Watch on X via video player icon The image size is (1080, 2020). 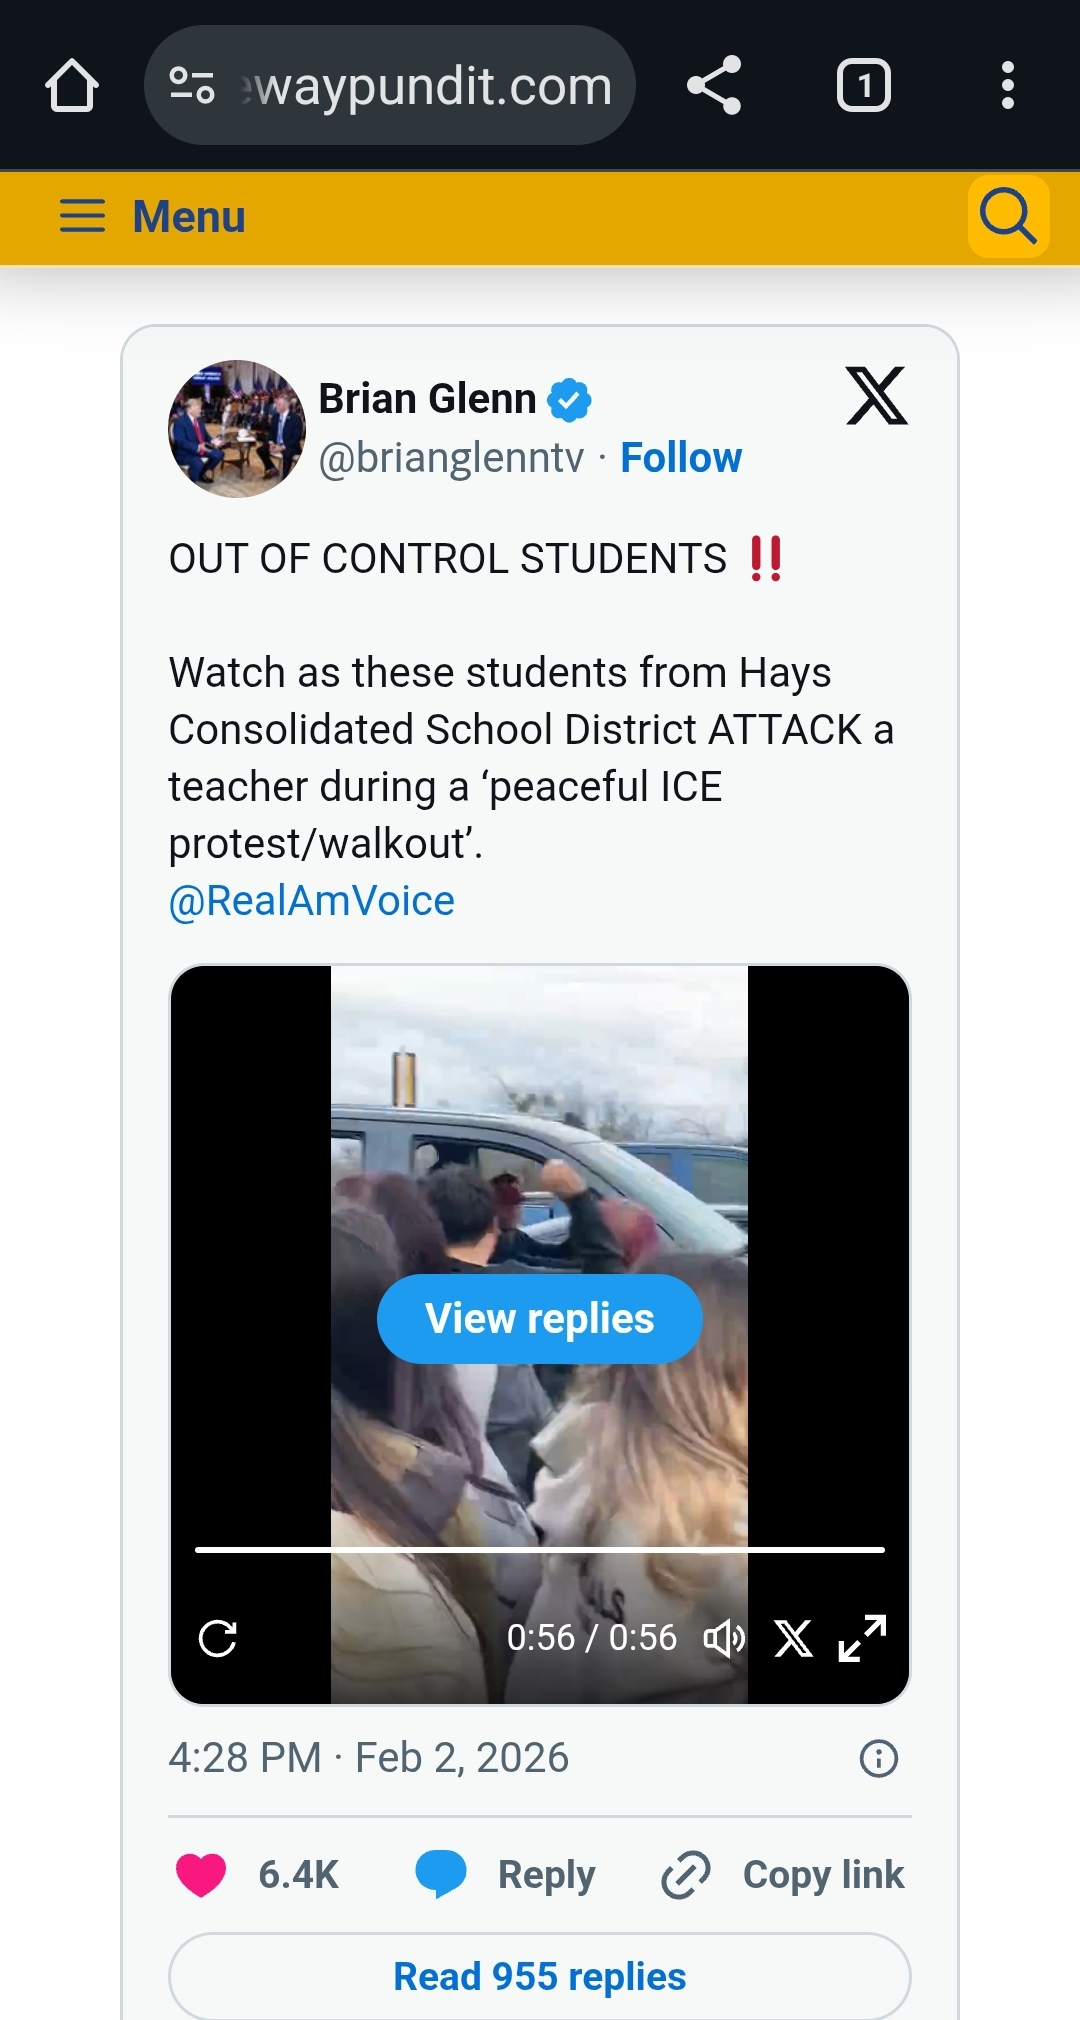point(793,1638)
